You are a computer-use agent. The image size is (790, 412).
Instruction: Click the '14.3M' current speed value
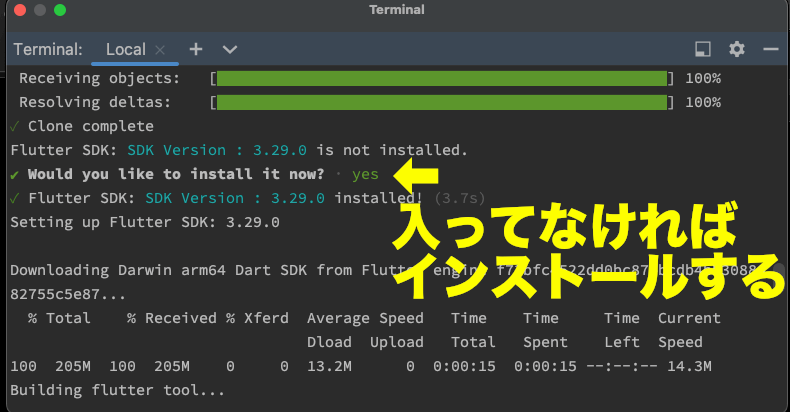[x=689, y=366]
